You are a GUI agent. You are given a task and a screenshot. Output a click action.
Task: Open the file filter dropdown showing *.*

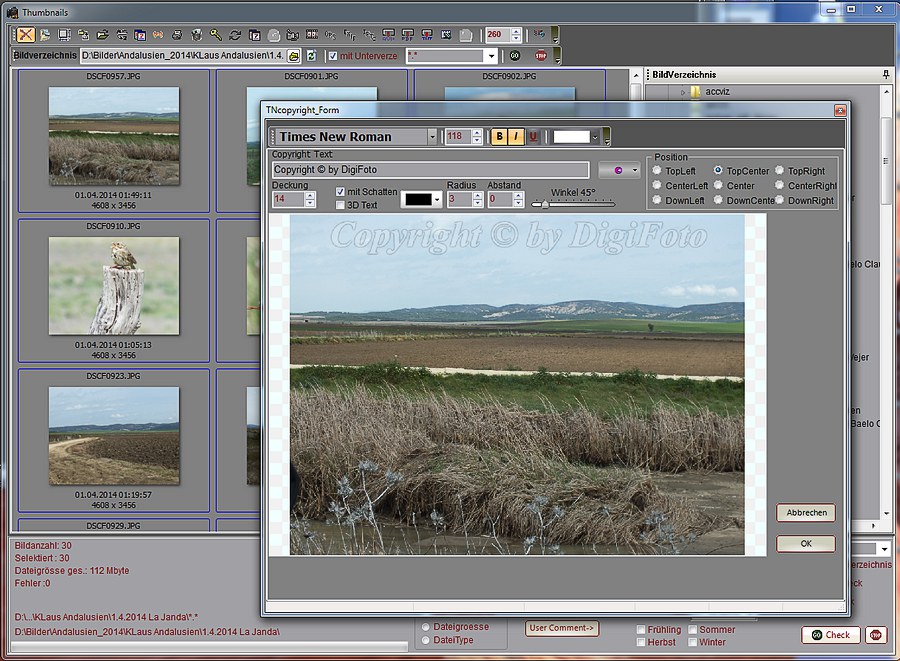click(493, 56)
